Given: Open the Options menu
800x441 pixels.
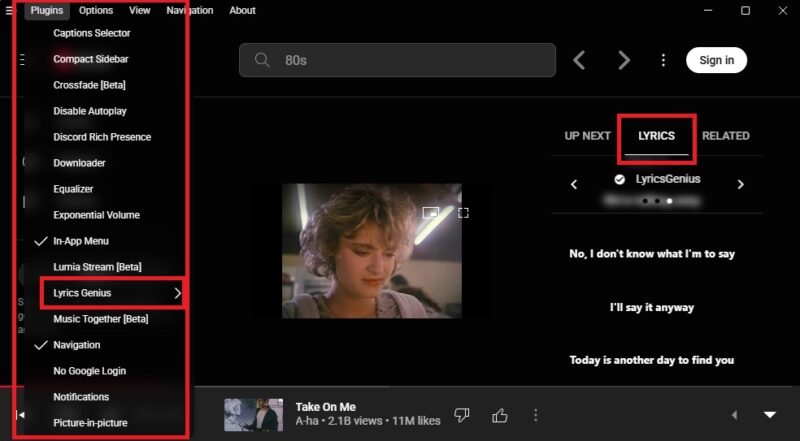Looking at the screenshot, I should coord(96,10).
